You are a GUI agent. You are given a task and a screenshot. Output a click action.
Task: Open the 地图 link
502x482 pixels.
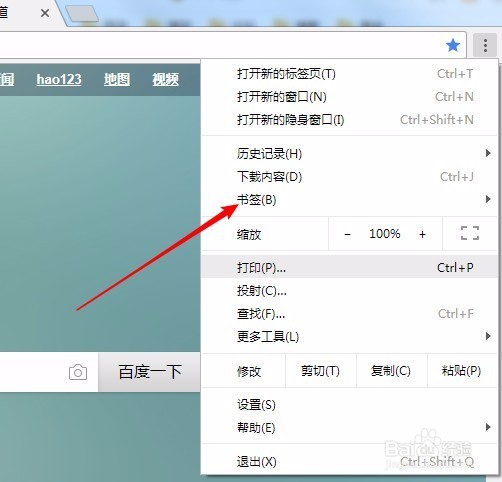click(117, 79)
